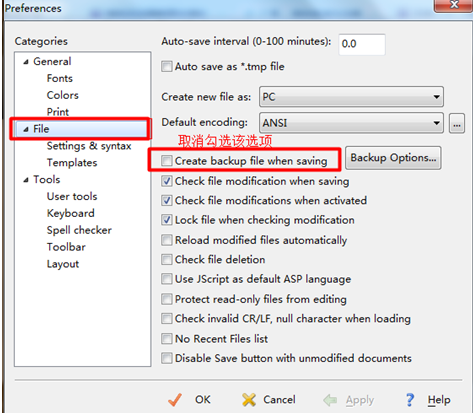Open the Spell checker category
Screen dimensions: 473x413
79,230
